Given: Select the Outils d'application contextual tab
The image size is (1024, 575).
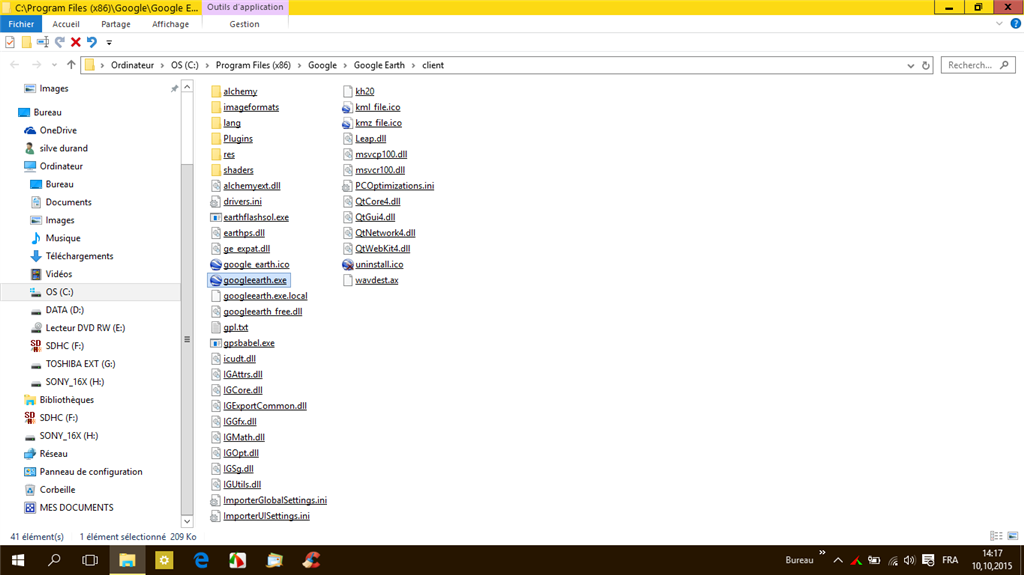Looking at the screenshot, I should pyautogui.click(x=245, y=7).
